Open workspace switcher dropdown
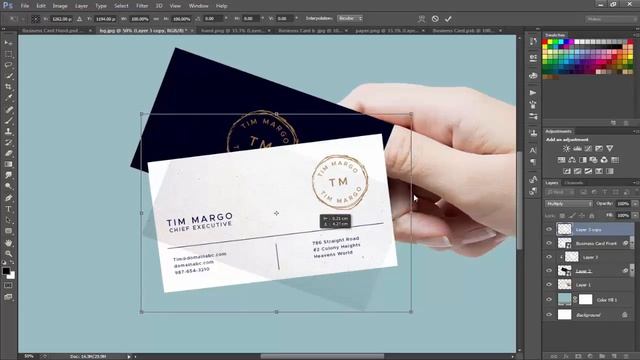 click(610, 19)
